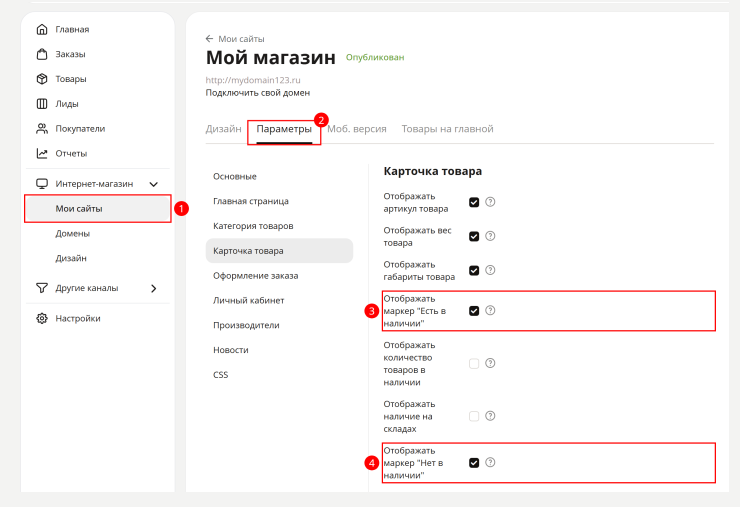Uncheck Отображать вес товара checkbox
This screenshot has height=507, width=740.
point(474,236)
